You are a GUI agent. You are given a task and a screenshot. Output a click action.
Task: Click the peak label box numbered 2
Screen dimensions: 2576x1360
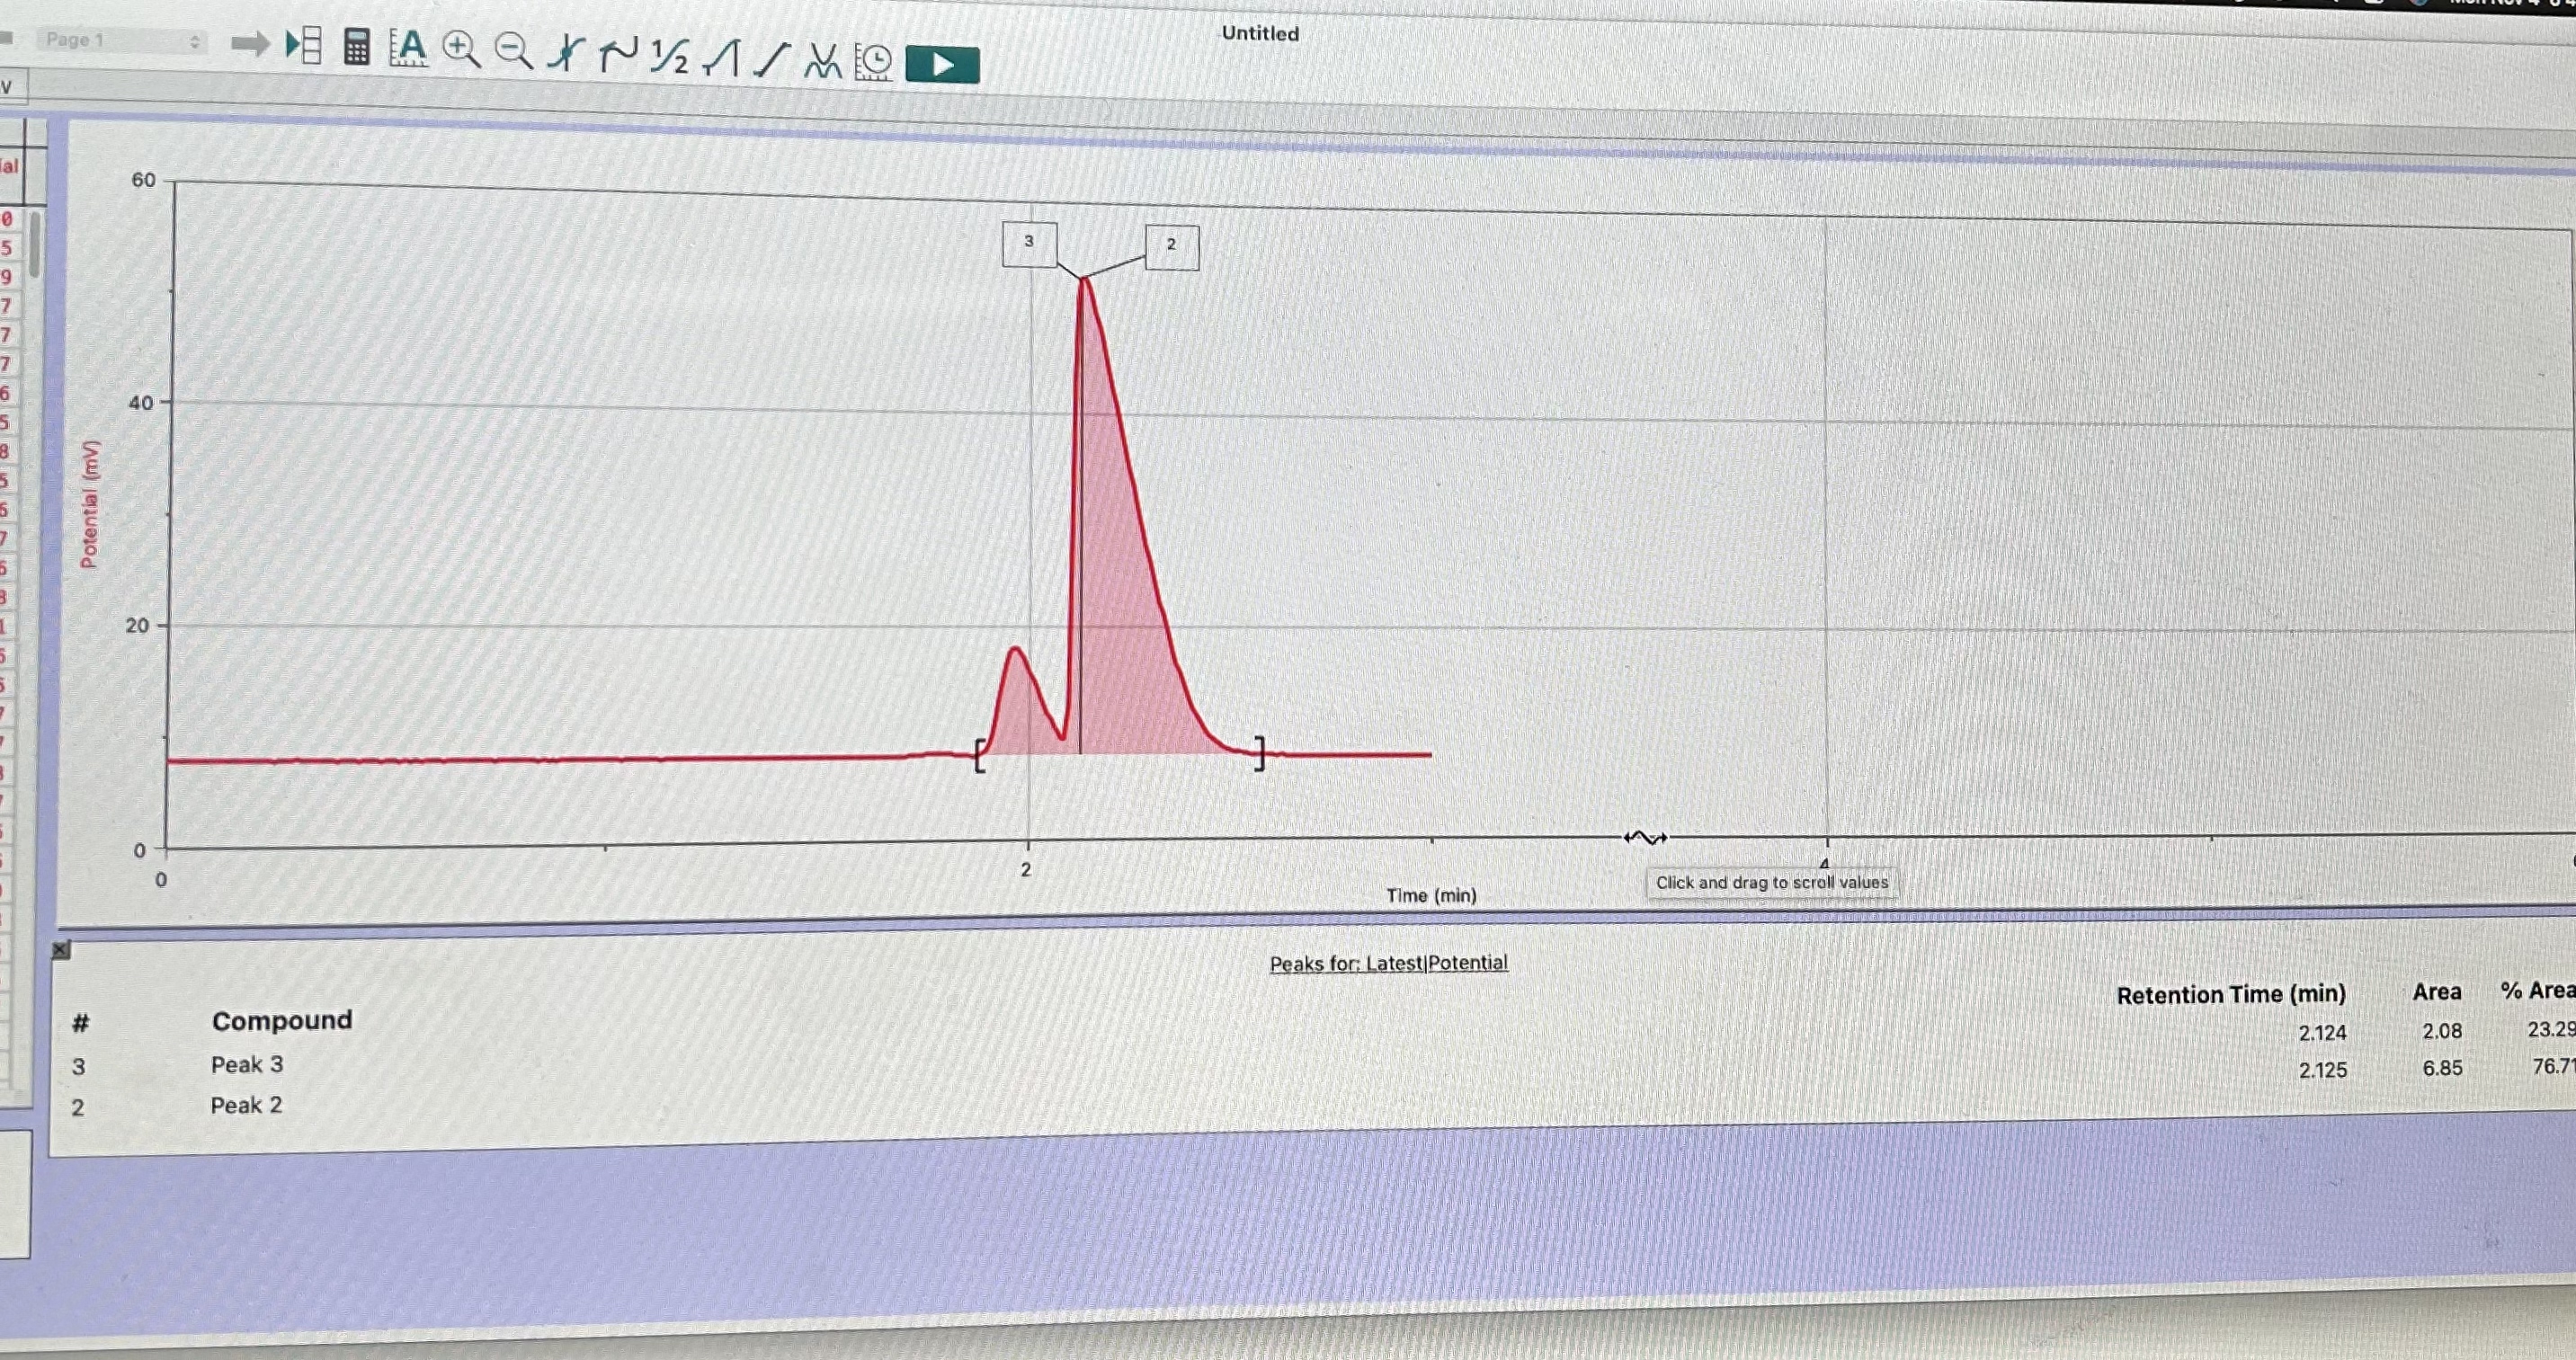[1171, 245]
